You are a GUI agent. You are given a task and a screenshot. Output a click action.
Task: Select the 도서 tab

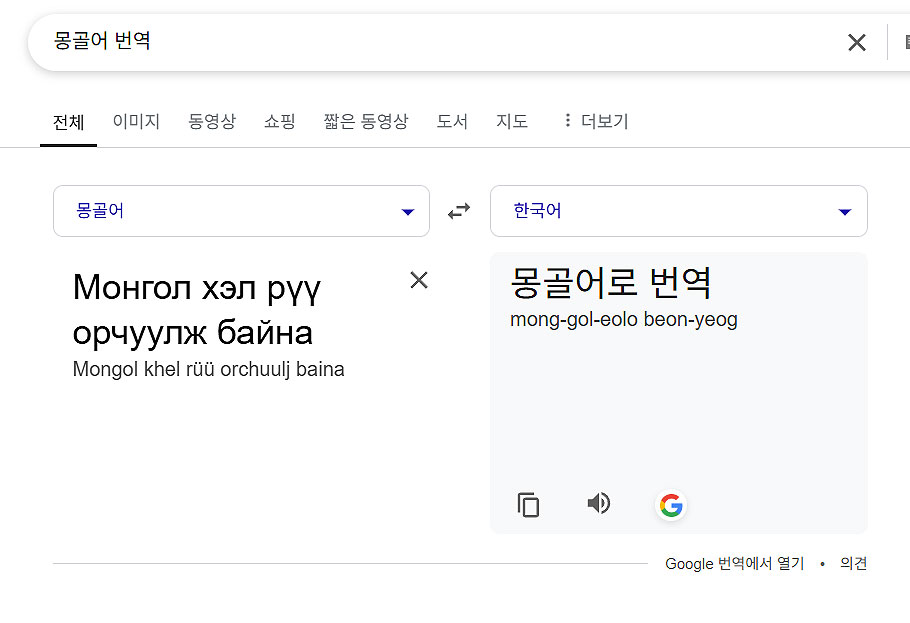tap(452, 121)
